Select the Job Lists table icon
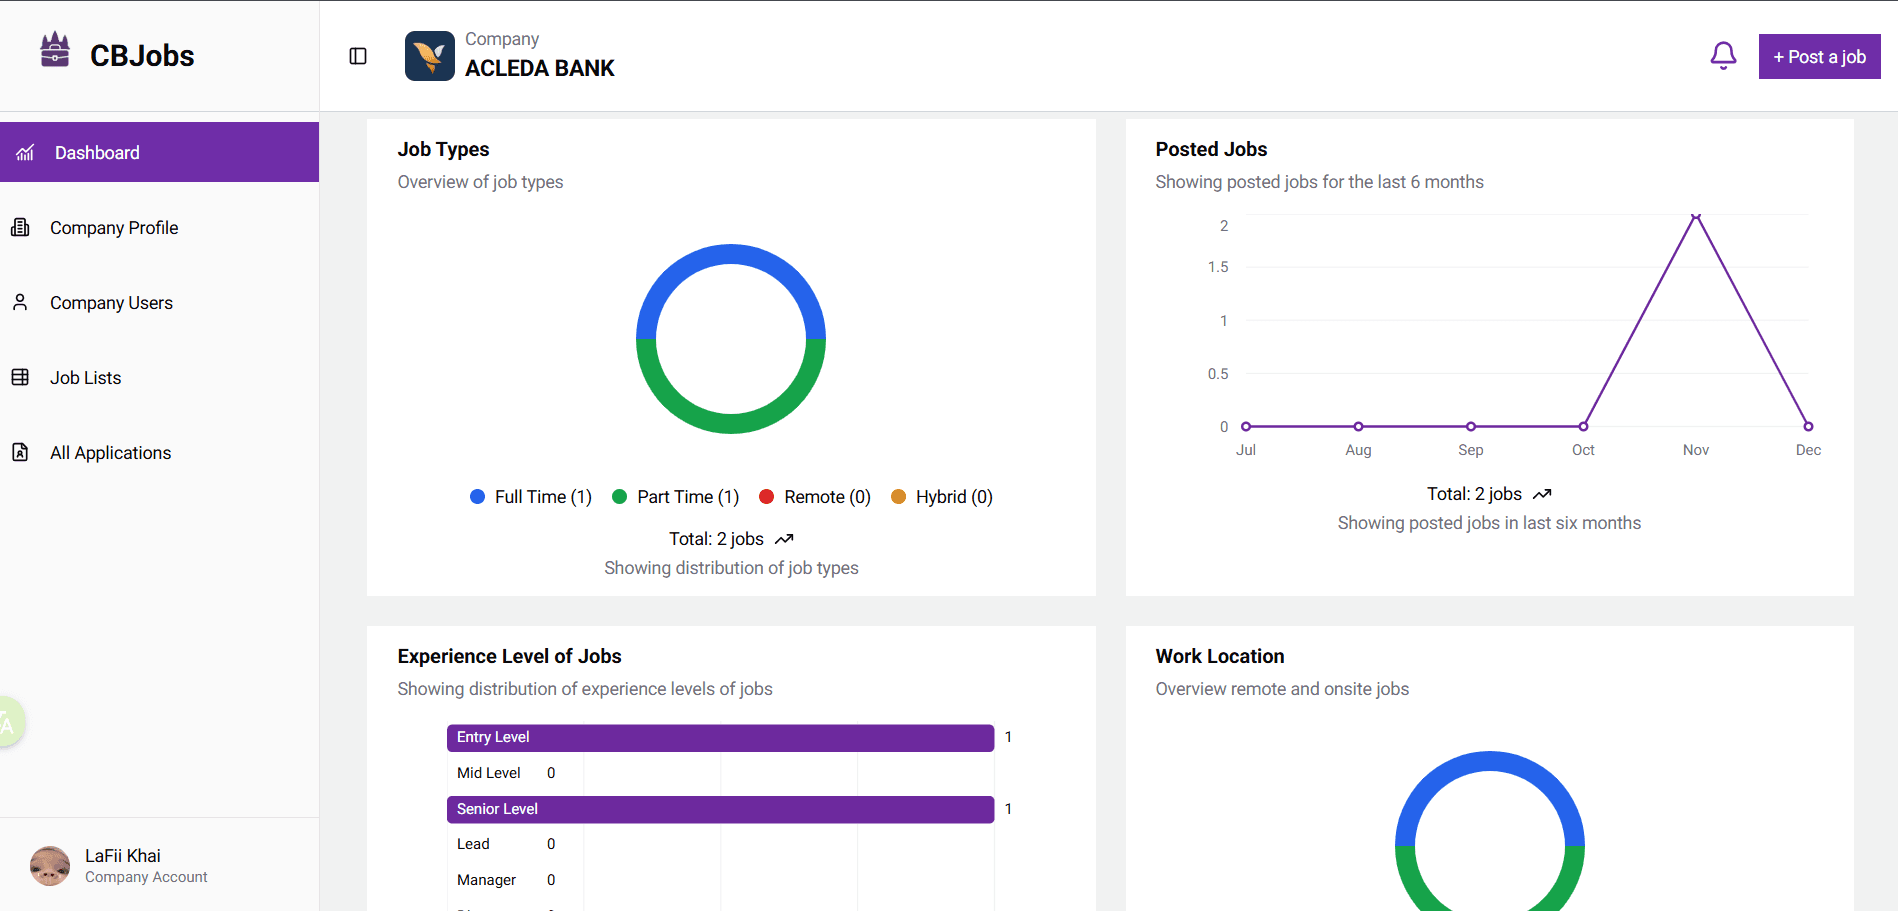1898x911 pixels. (21, 377)
